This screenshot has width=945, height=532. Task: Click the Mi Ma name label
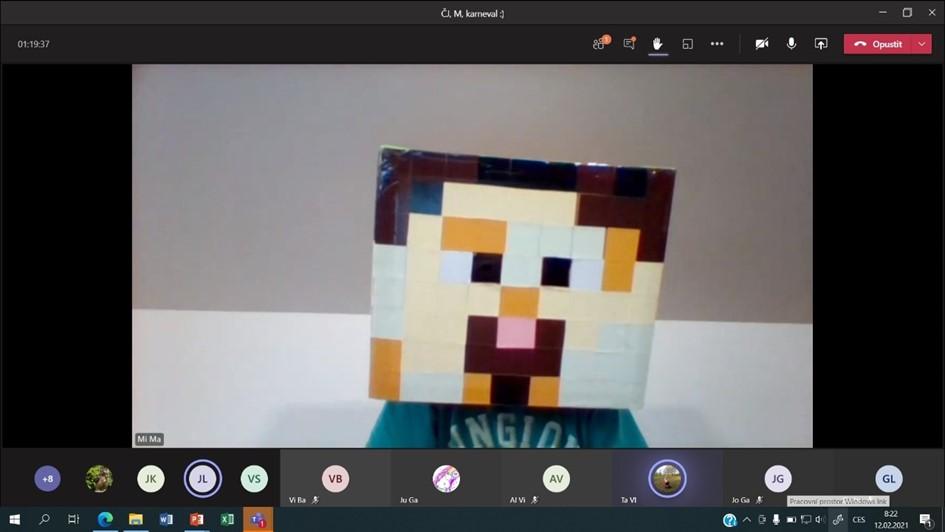pyautogui.click(x=149, y=439)
